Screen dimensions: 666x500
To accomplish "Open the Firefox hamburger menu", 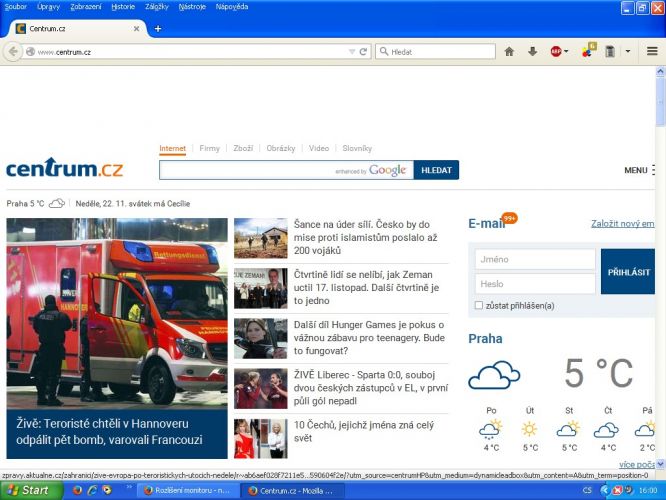I will pos(652,51).
